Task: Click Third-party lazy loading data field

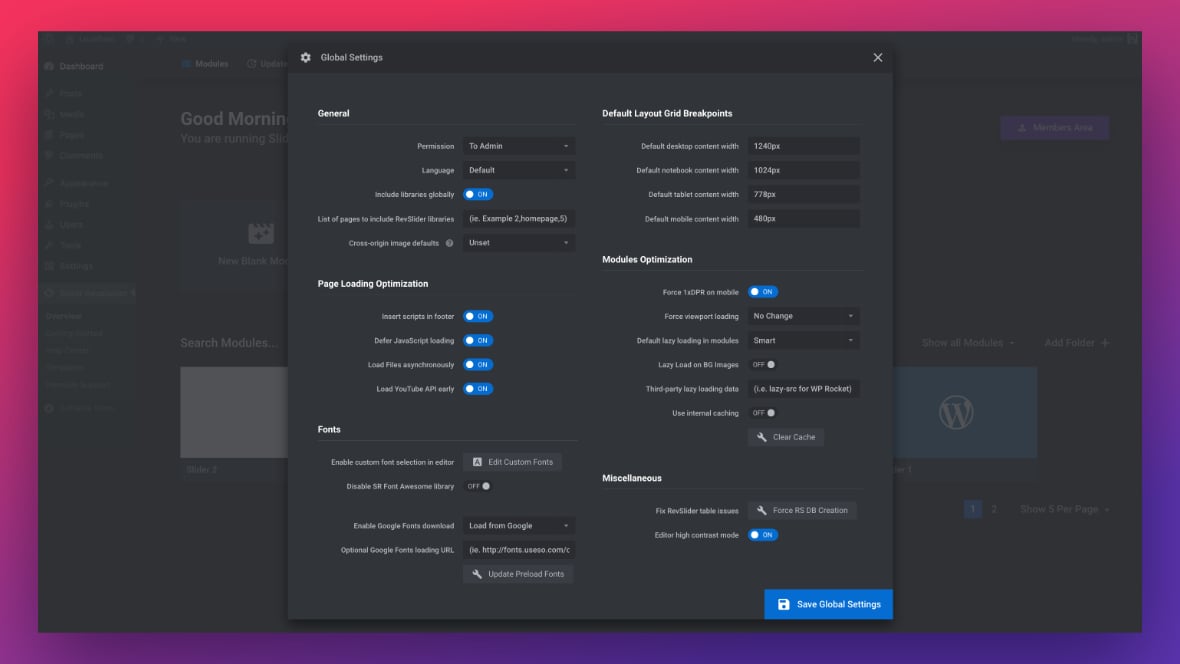Action: click(x=803, y=389)
